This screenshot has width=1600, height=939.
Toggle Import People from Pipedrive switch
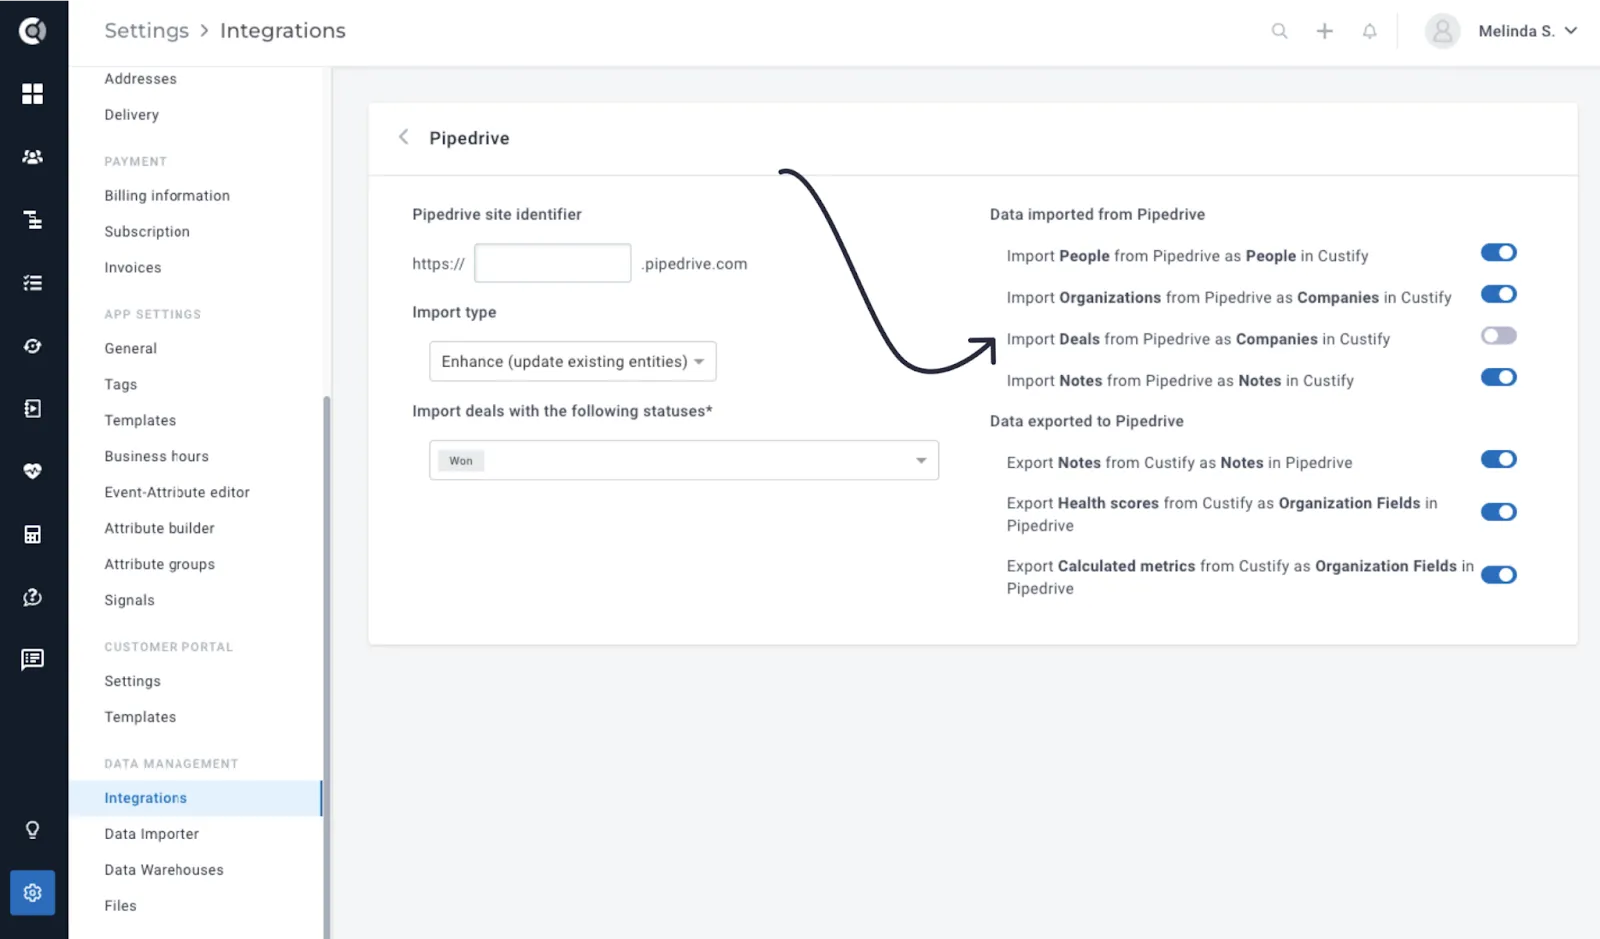click(x=1499, y=253)
